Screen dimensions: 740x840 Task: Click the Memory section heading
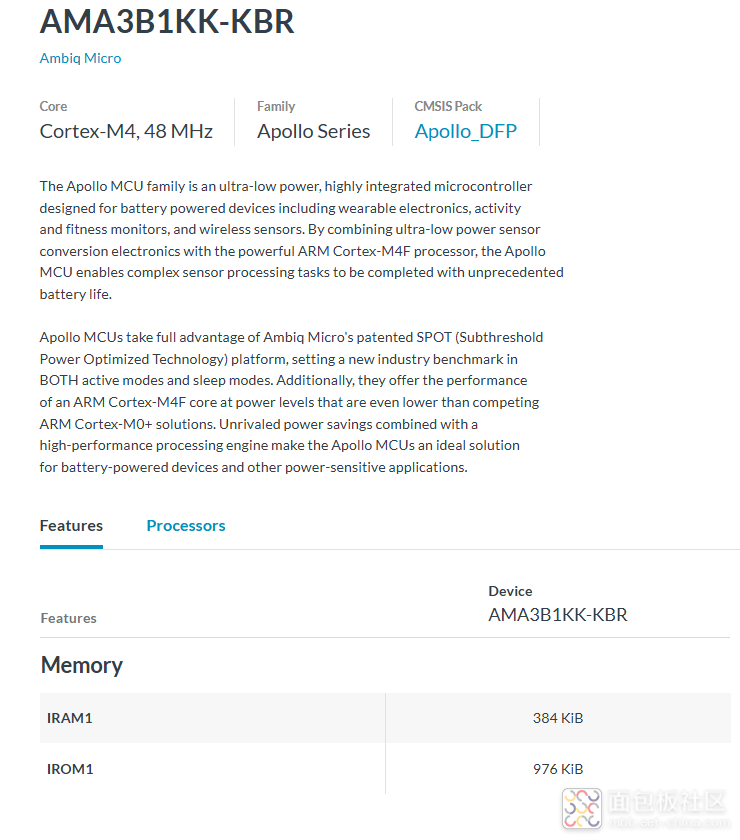(x=81, y=665)
